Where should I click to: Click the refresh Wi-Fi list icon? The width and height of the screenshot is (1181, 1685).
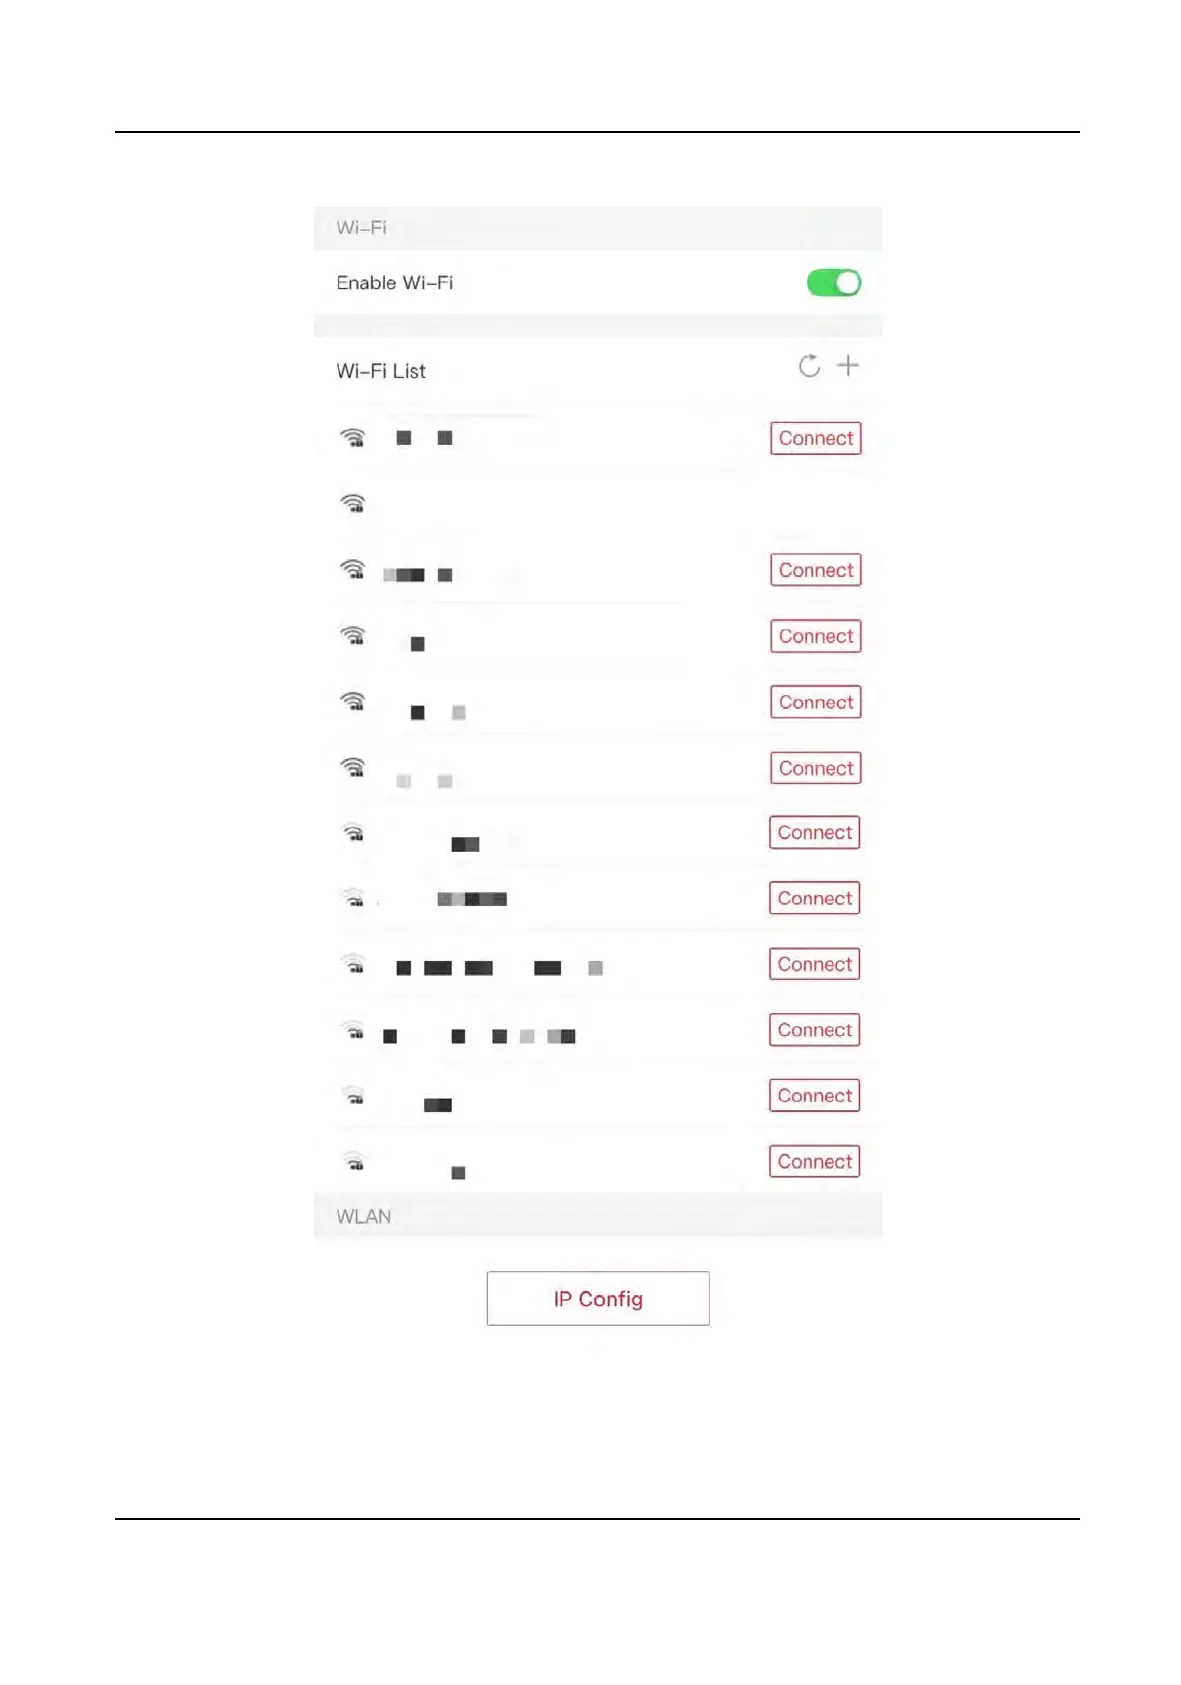coord(809,366)
